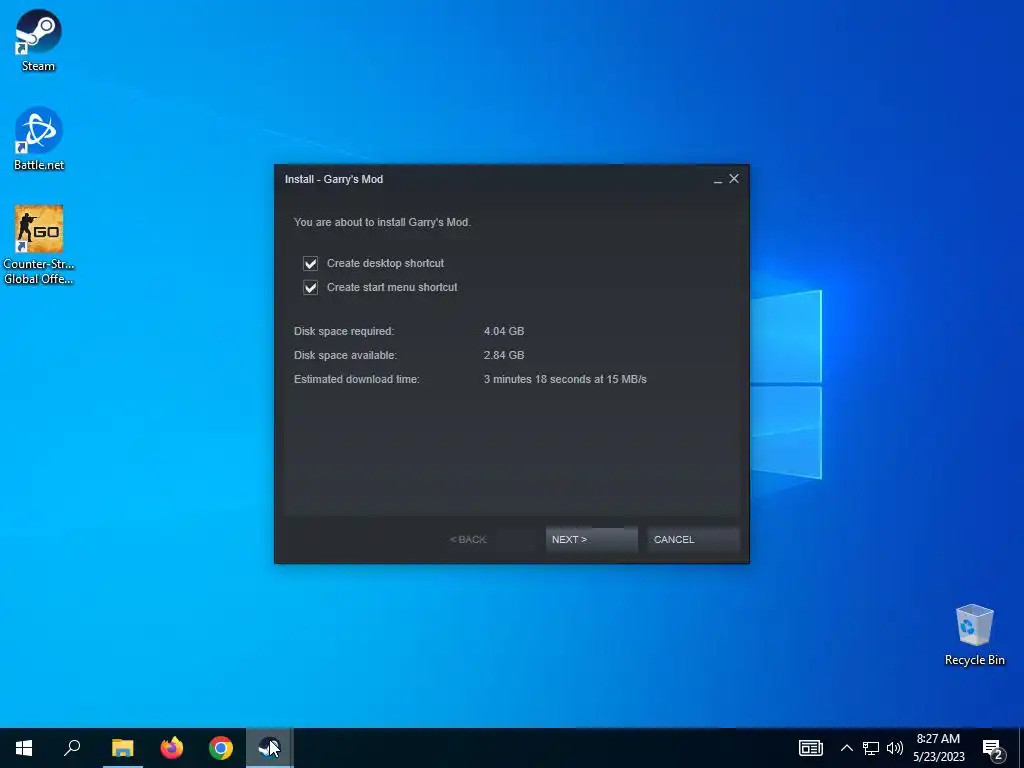
Task: Click the 4.04 GB required value
Action: point(504,331)
